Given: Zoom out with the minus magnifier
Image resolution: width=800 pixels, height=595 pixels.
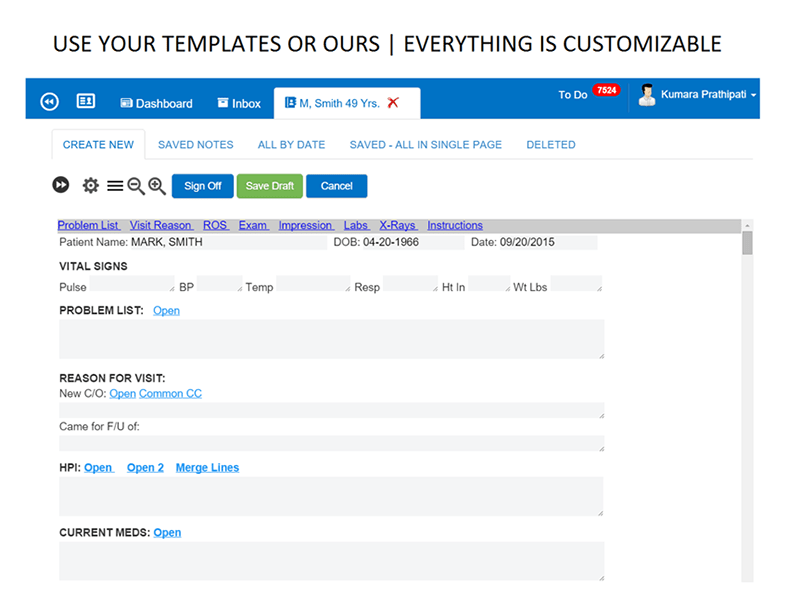Looking at the screenshot, I should (x=136, y=186).
